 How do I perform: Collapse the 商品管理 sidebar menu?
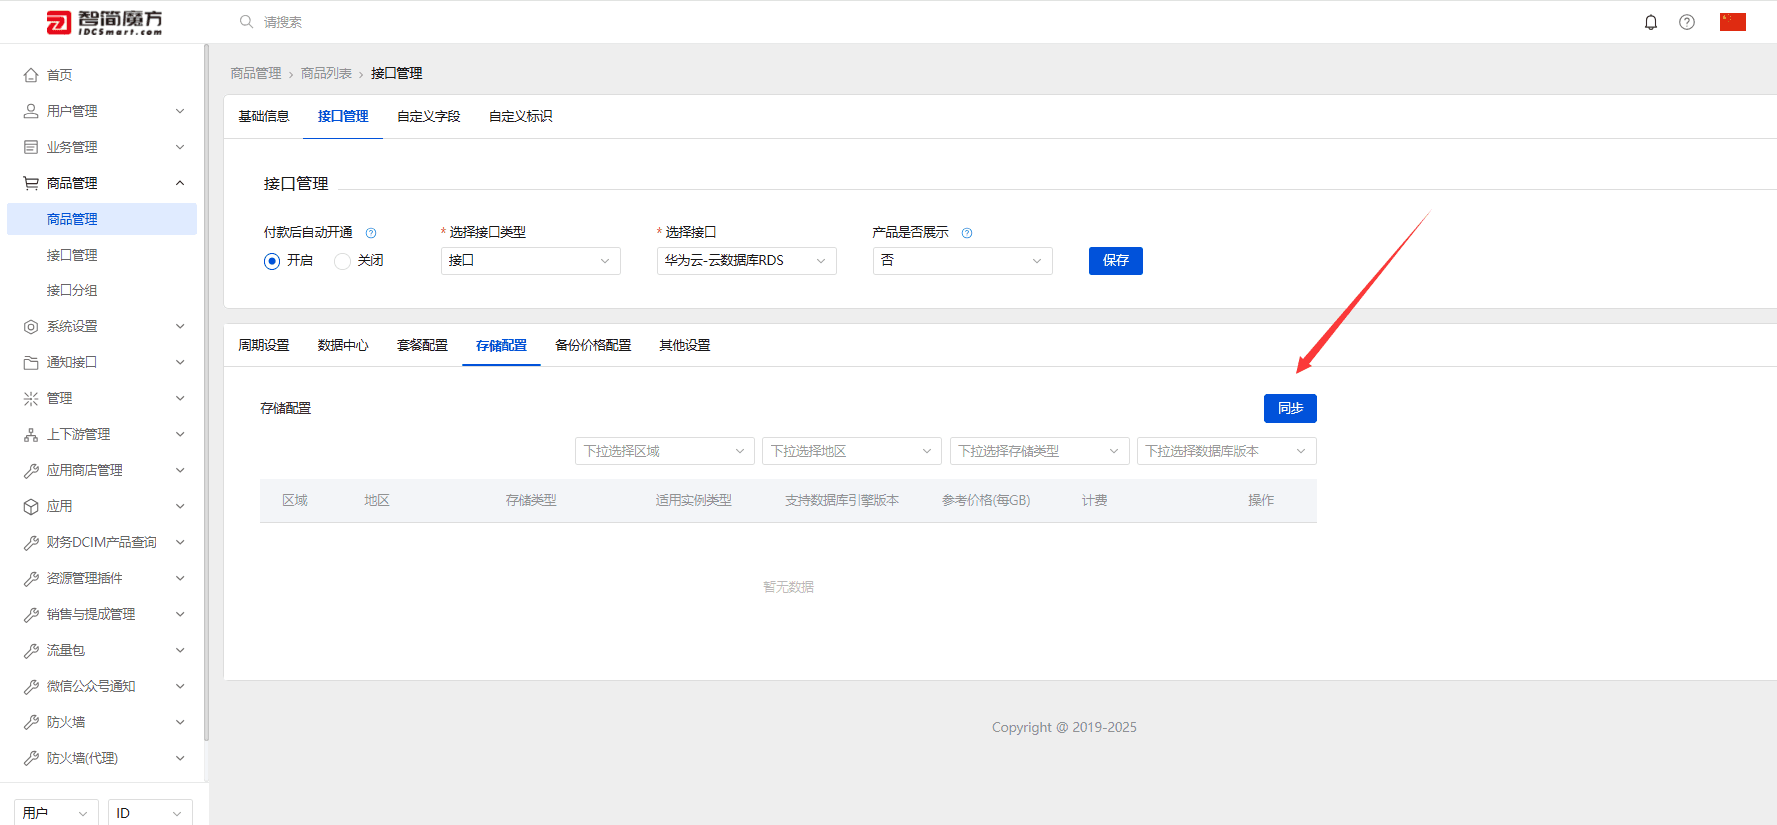click(104, 183)
